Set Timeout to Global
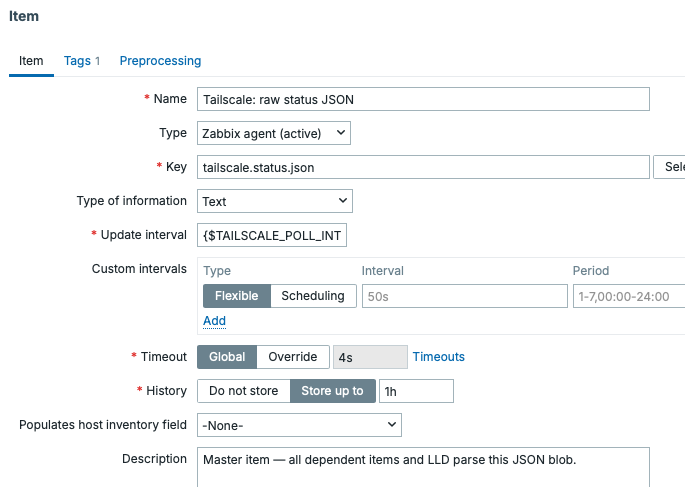 click(x=227, y=357)
